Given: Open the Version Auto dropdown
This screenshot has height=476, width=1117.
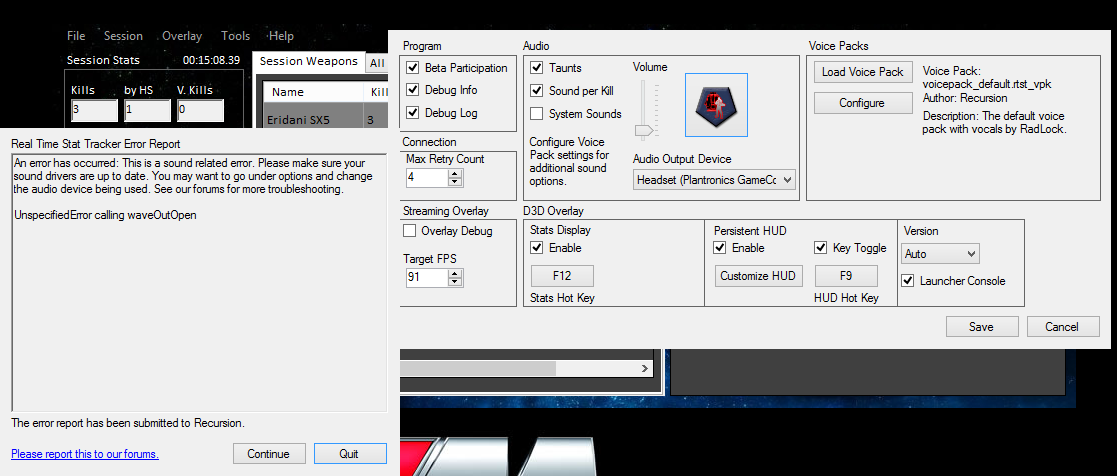Looking at the screenshot, I should click(940, 254).
